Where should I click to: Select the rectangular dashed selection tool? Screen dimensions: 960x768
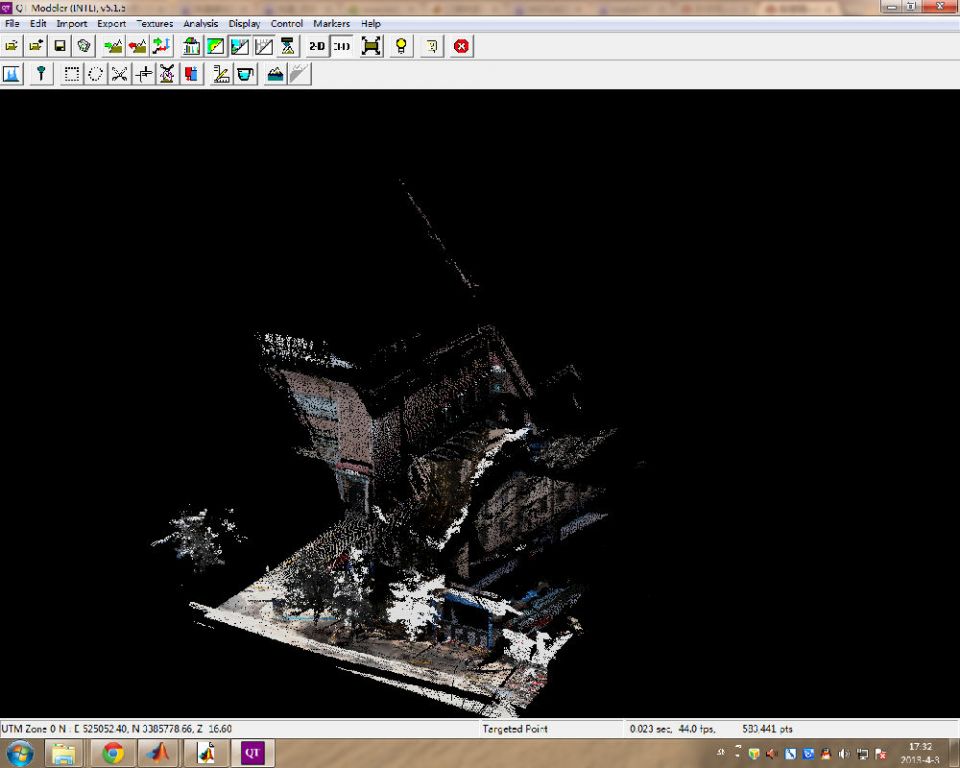[71, 74]
